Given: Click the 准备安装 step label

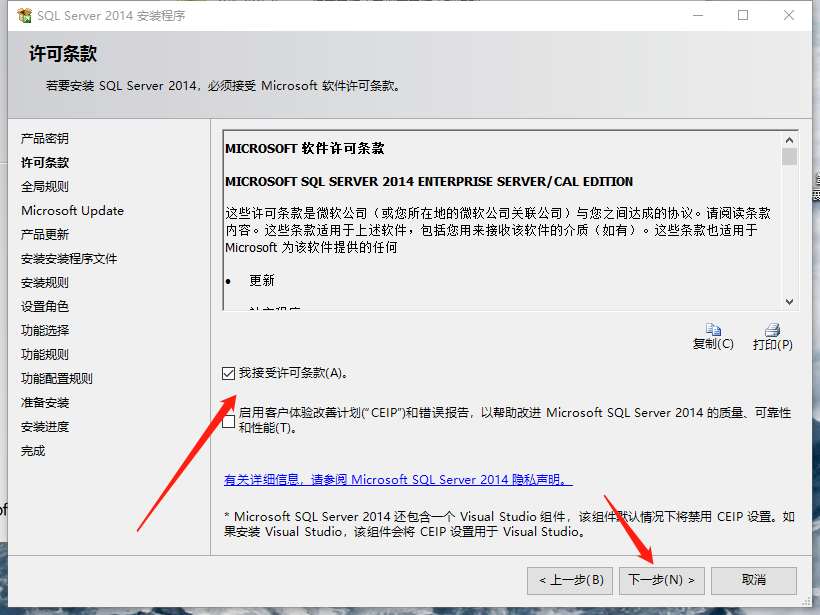Looking at the screenshot, I should click(x=45, y=403).
